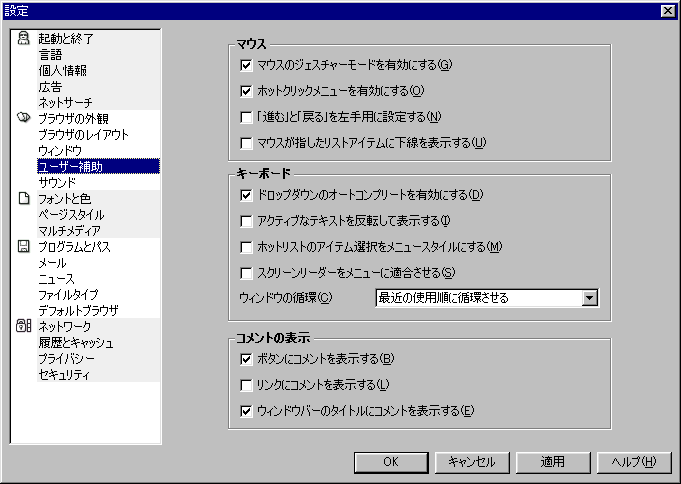
Task: Select プログラムとパス in the settings list
Action: [x=98, y=246]
